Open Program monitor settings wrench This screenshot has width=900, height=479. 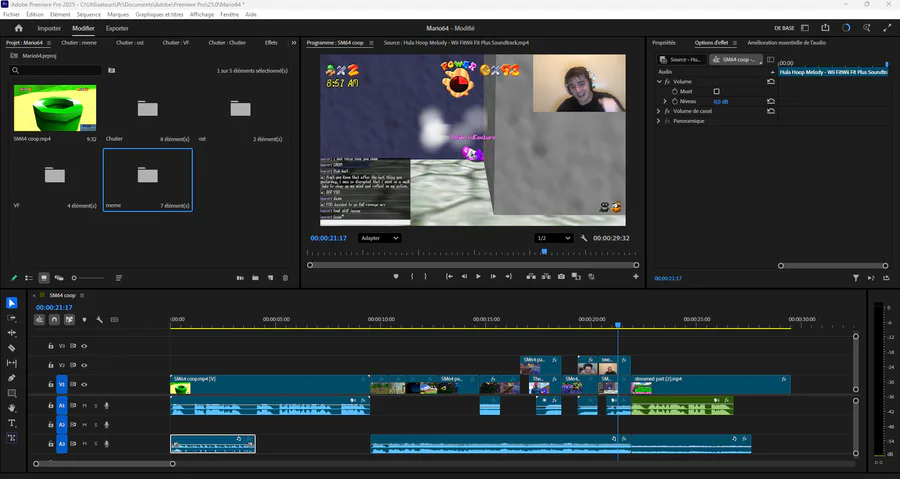(x=584, y=238)
